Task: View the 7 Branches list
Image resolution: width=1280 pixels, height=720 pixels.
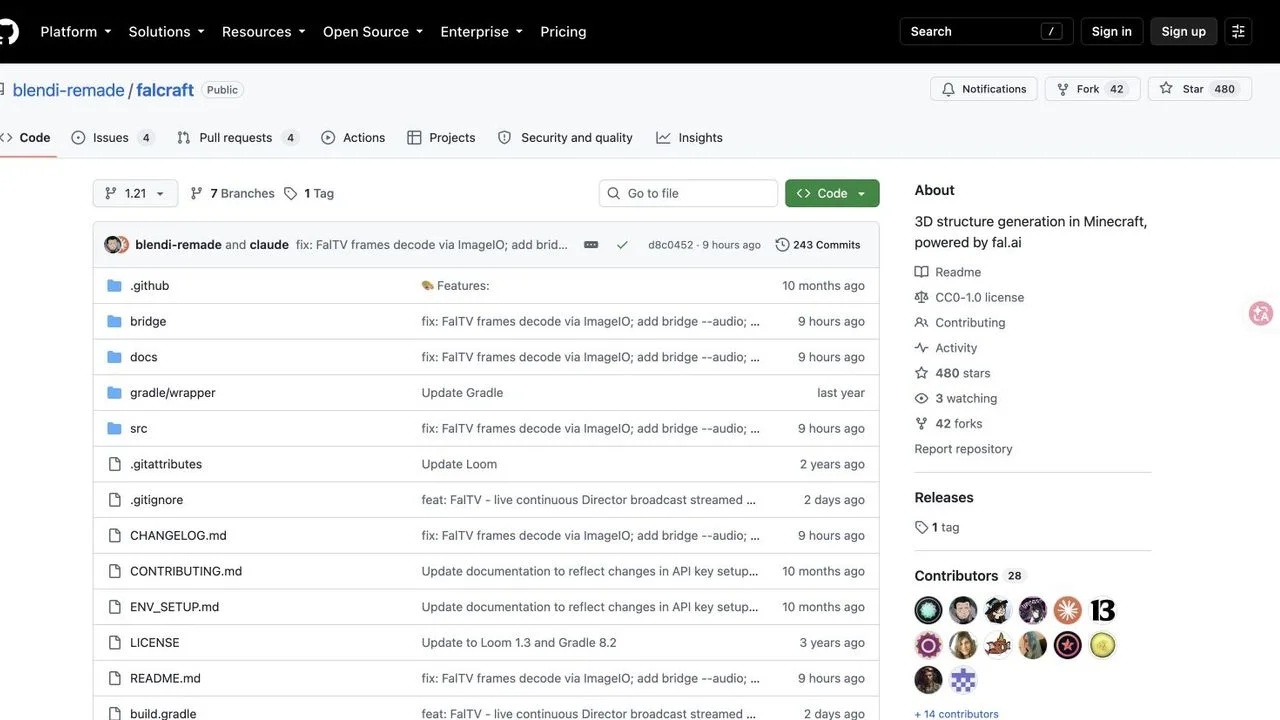Action: (x=232, y=194)
